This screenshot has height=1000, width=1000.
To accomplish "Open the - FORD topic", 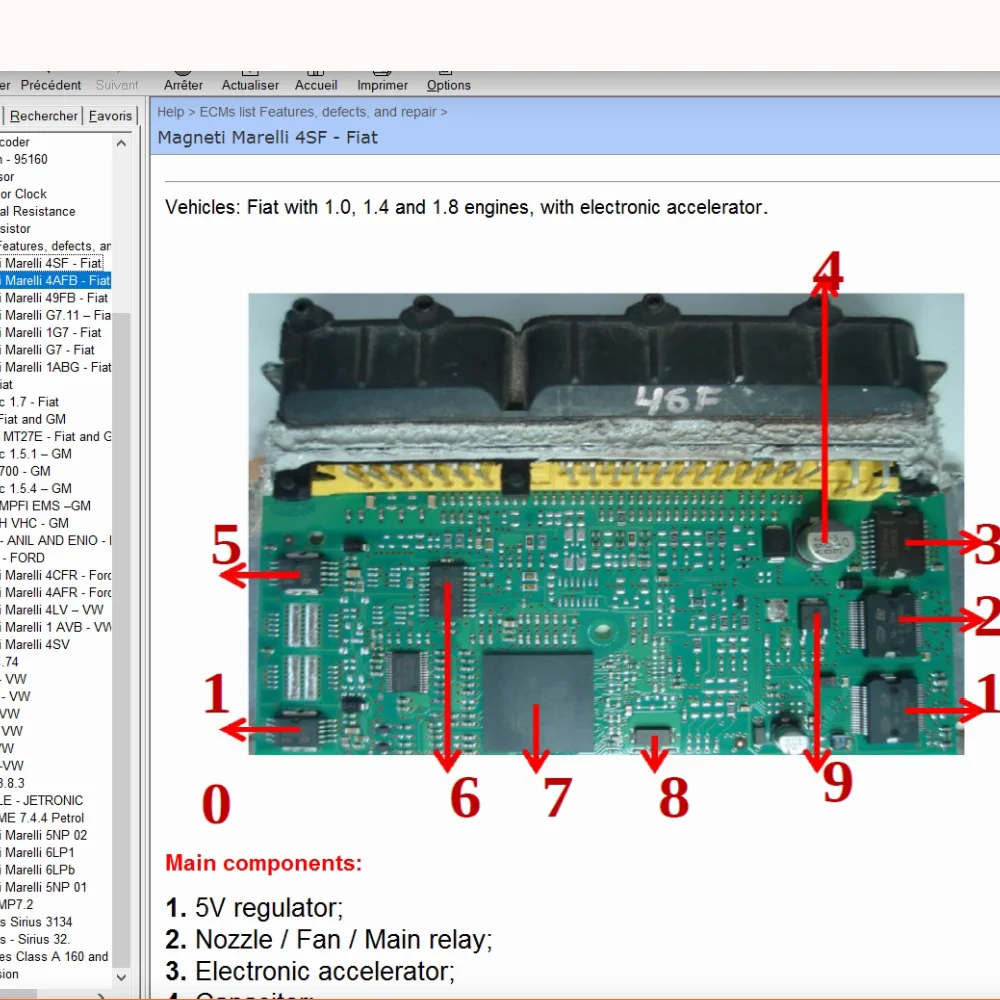I will [x=23, y=557].
